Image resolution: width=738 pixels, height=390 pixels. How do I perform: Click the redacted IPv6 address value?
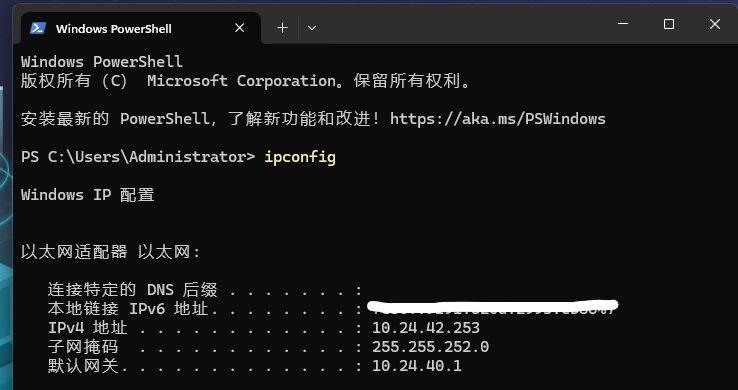click(492, 307)
